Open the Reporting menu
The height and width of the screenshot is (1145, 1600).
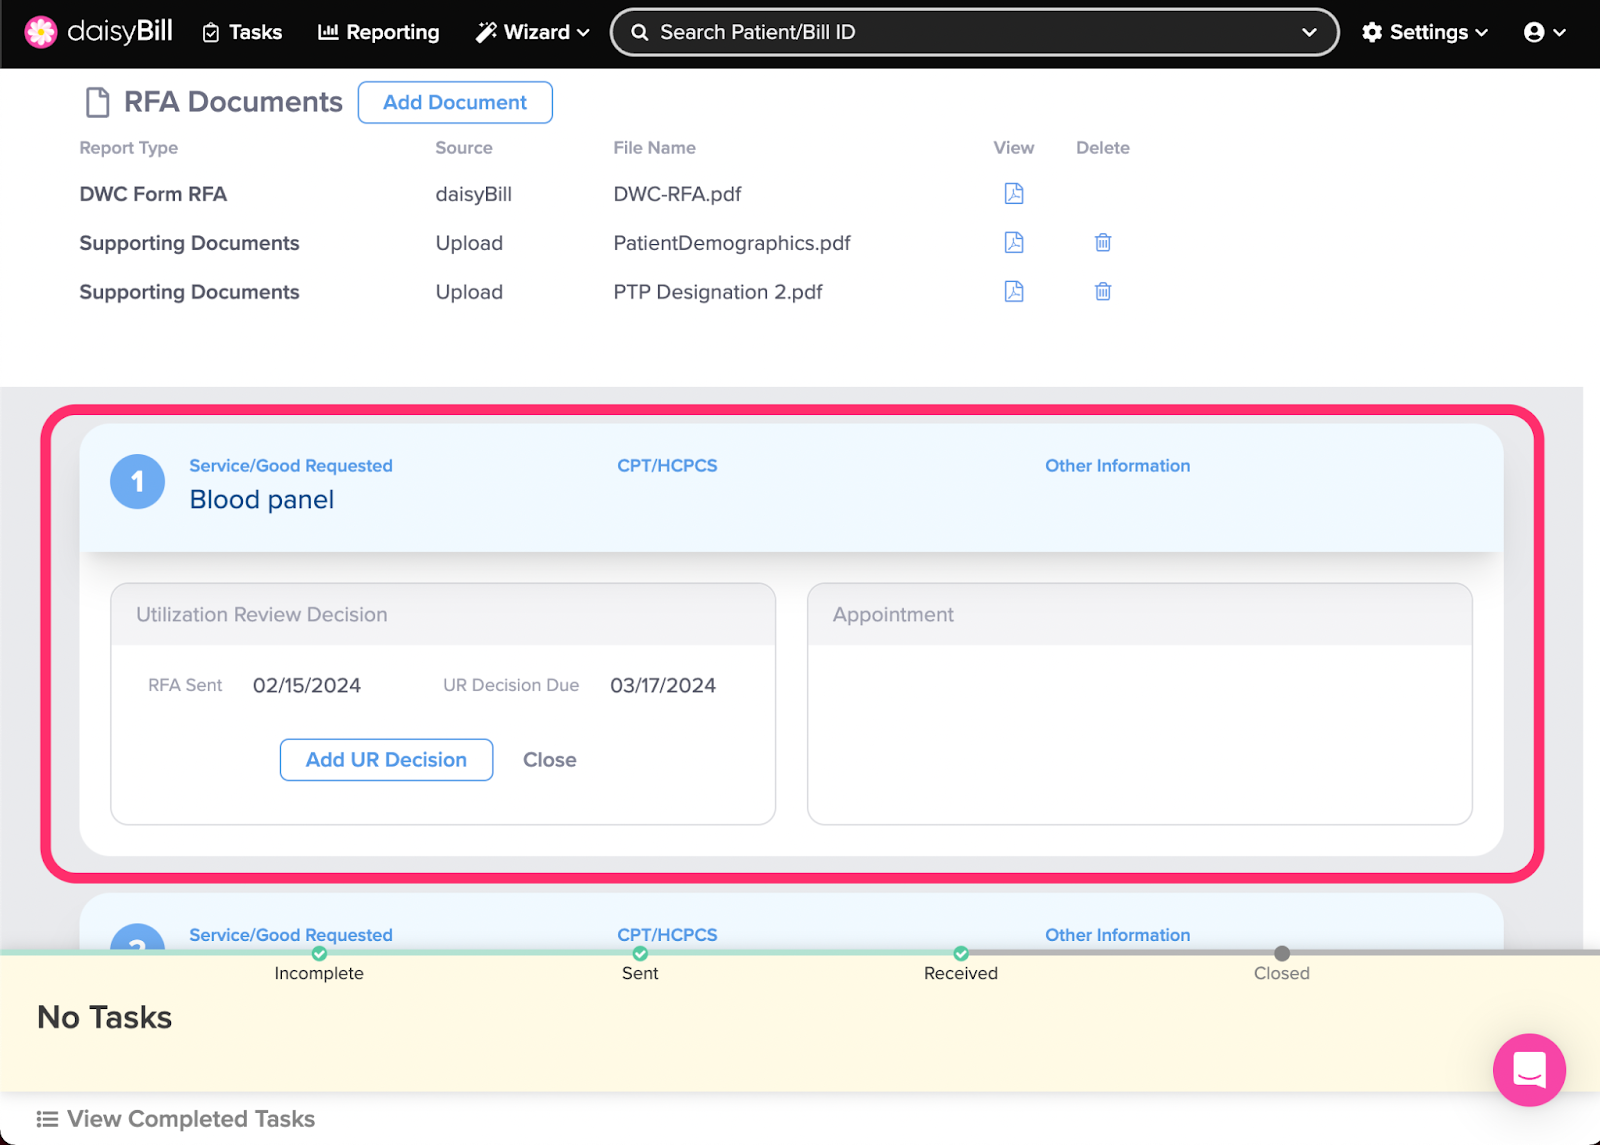pos(378,32)
